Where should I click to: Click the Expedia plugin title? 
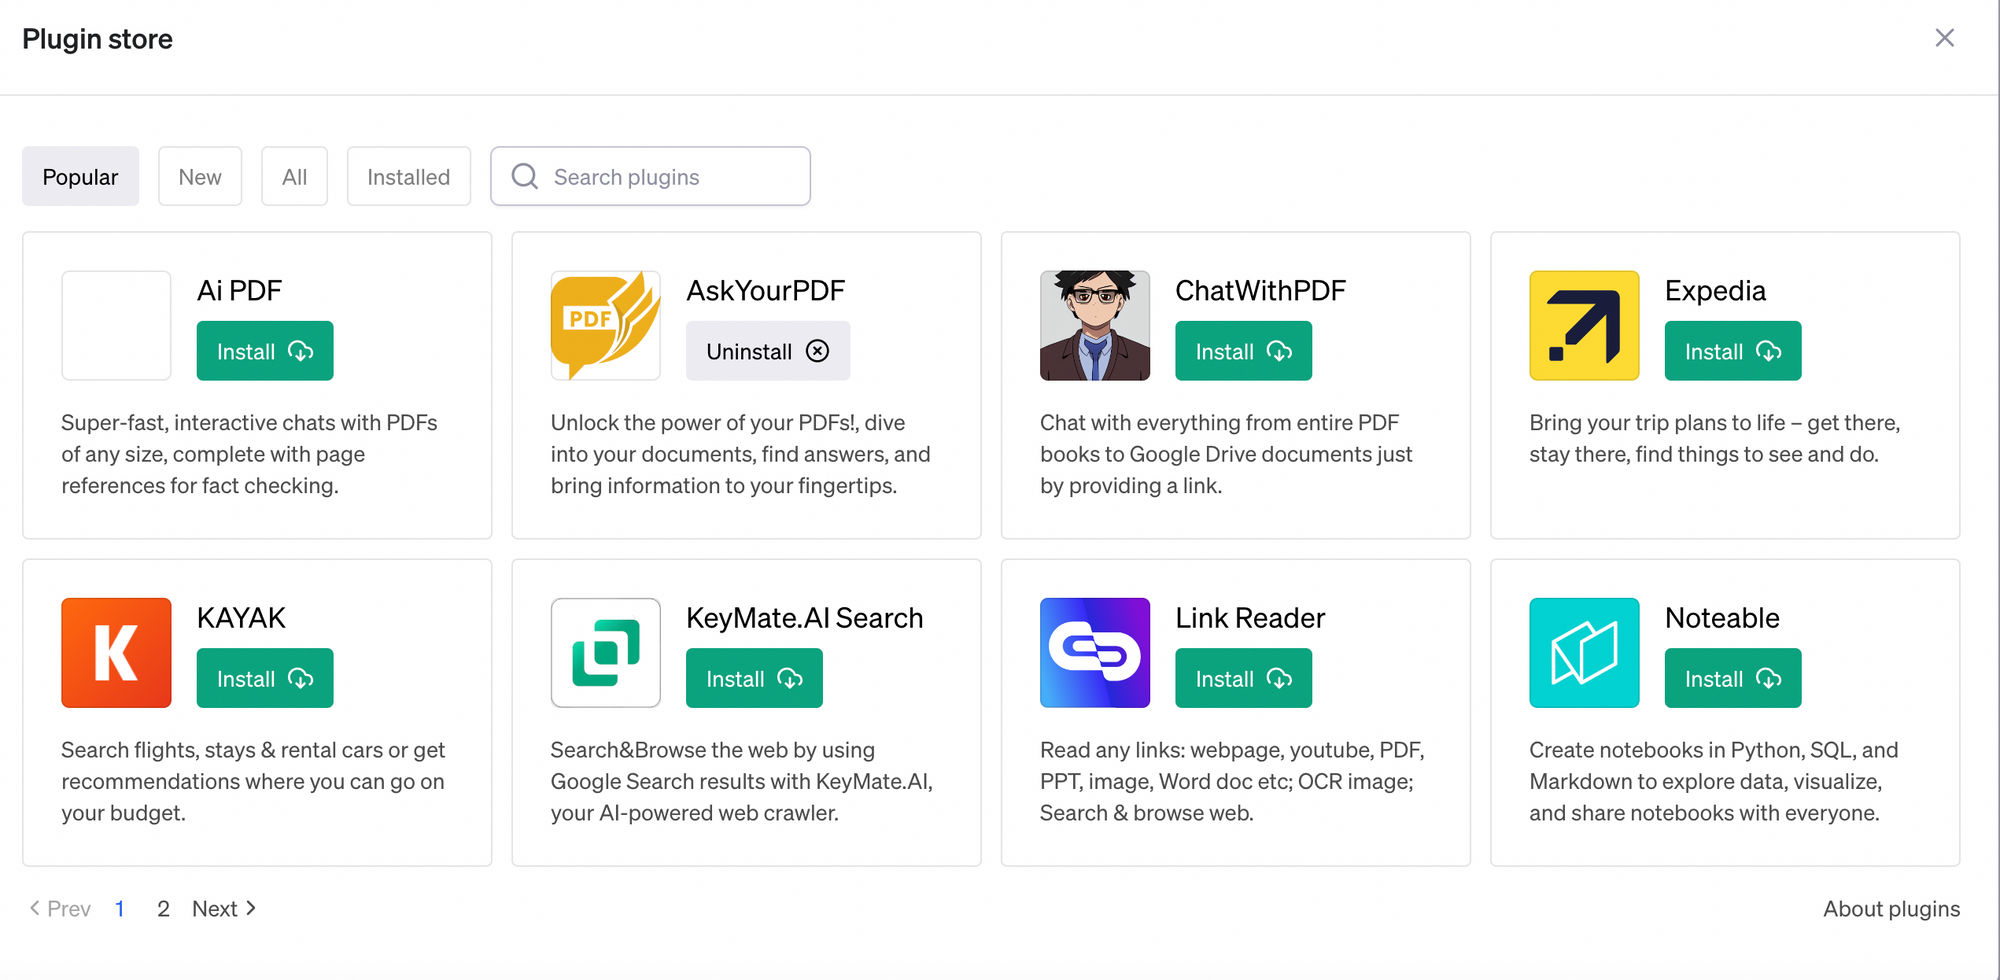pyautogui.click(x=1715, y=291)
